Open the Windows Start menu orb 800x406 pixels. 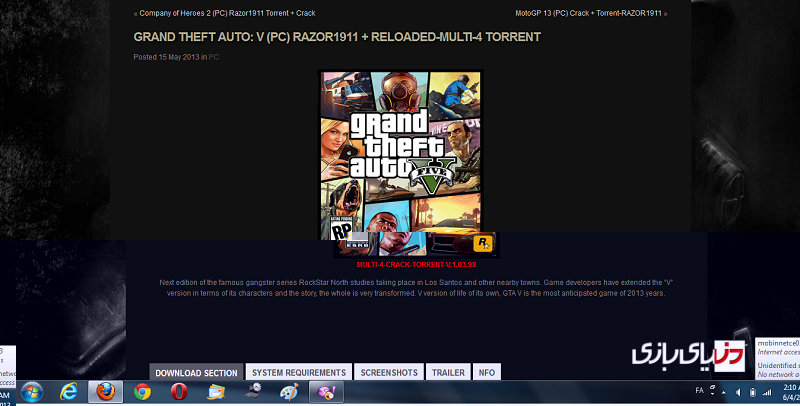[x=32, y=392]
